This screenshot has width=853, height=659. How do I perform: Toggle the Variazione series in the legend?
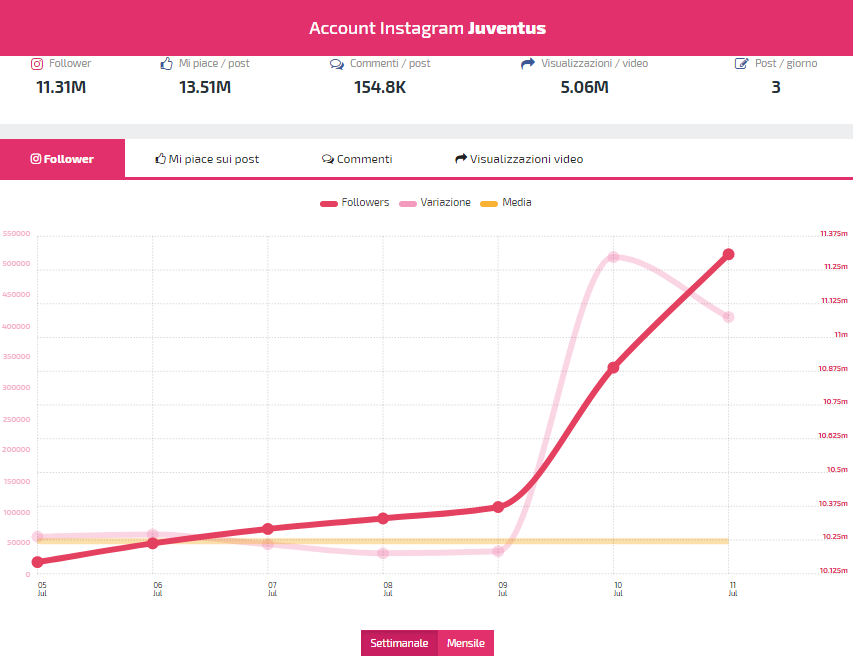point(435,202)
